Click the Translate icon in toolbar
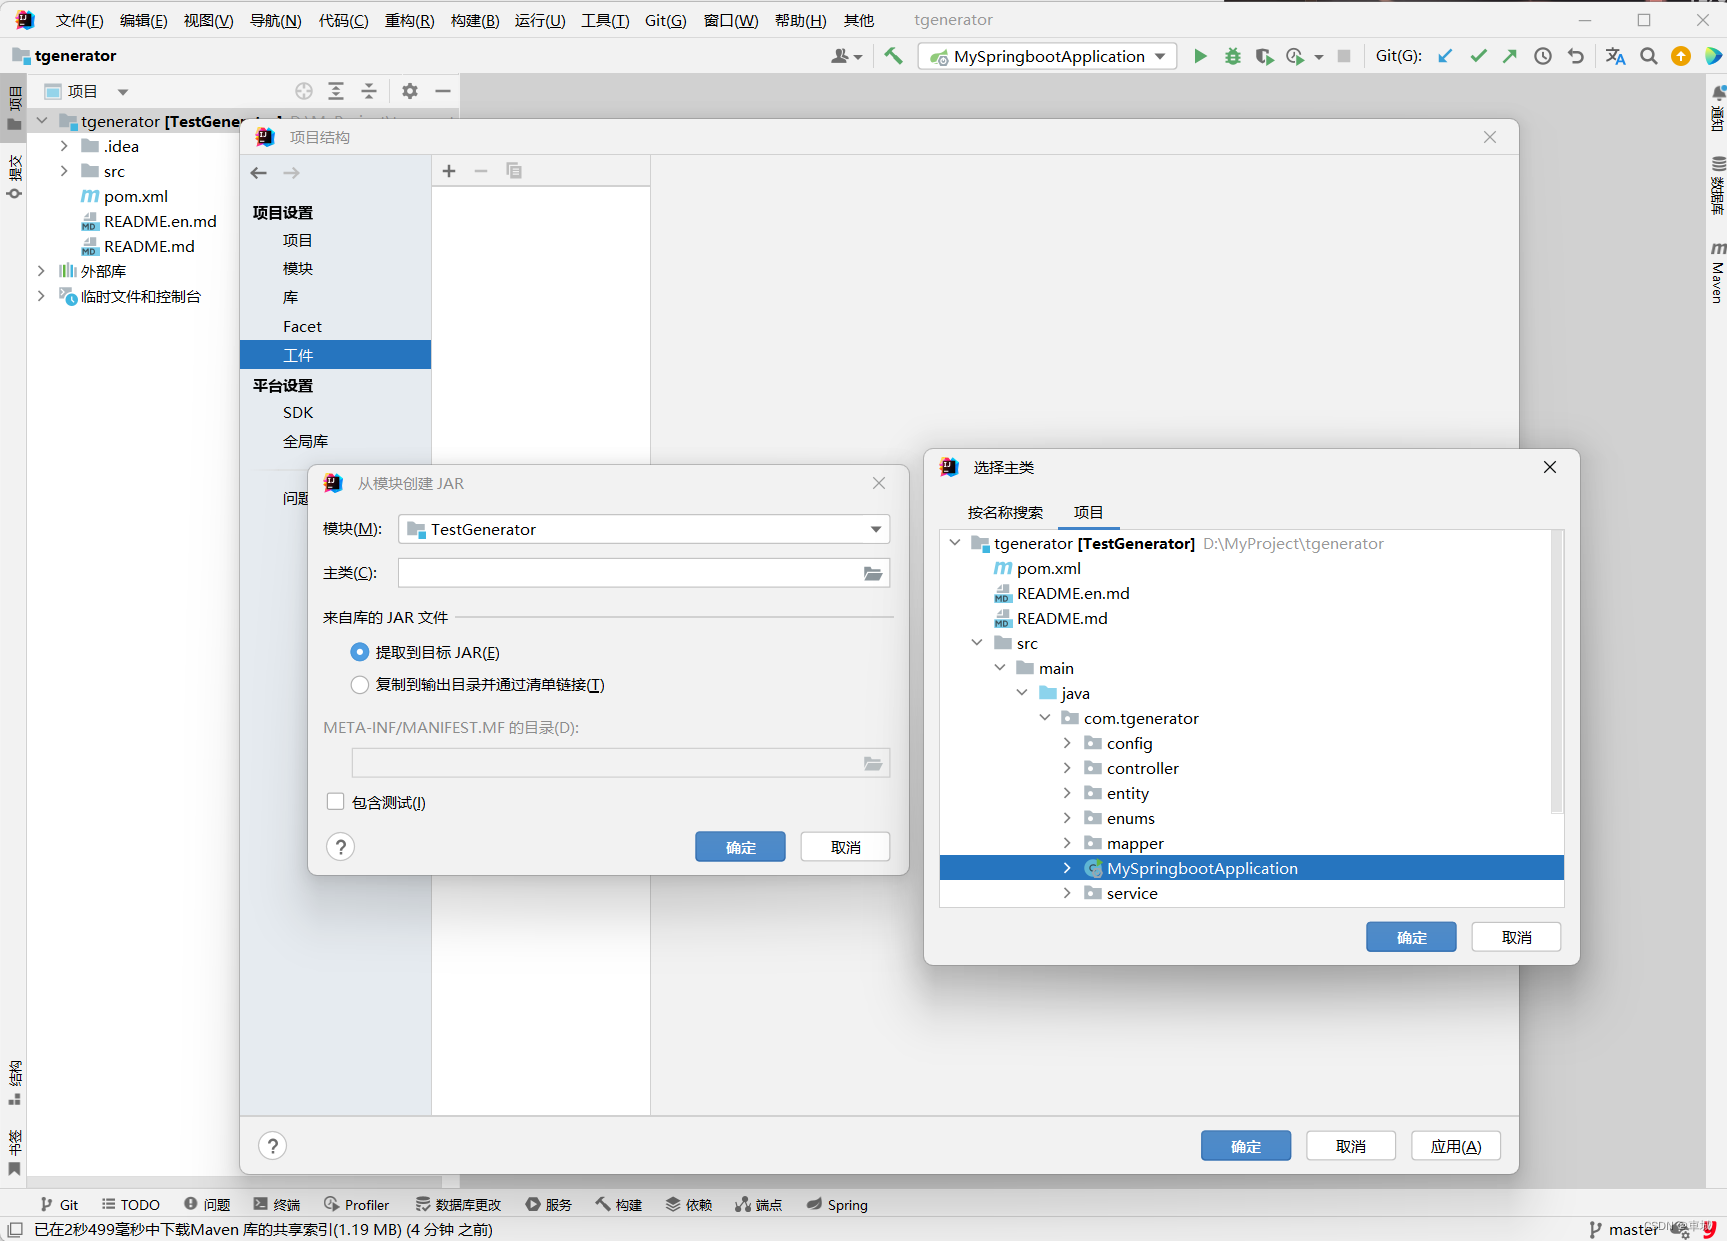 pos(1615,56)
